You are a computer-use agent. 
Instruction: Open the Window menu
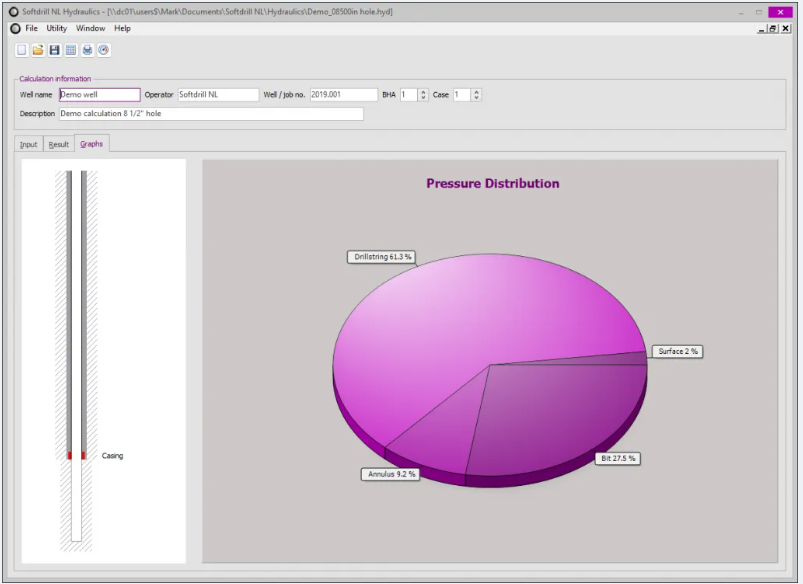click(90, 29)
